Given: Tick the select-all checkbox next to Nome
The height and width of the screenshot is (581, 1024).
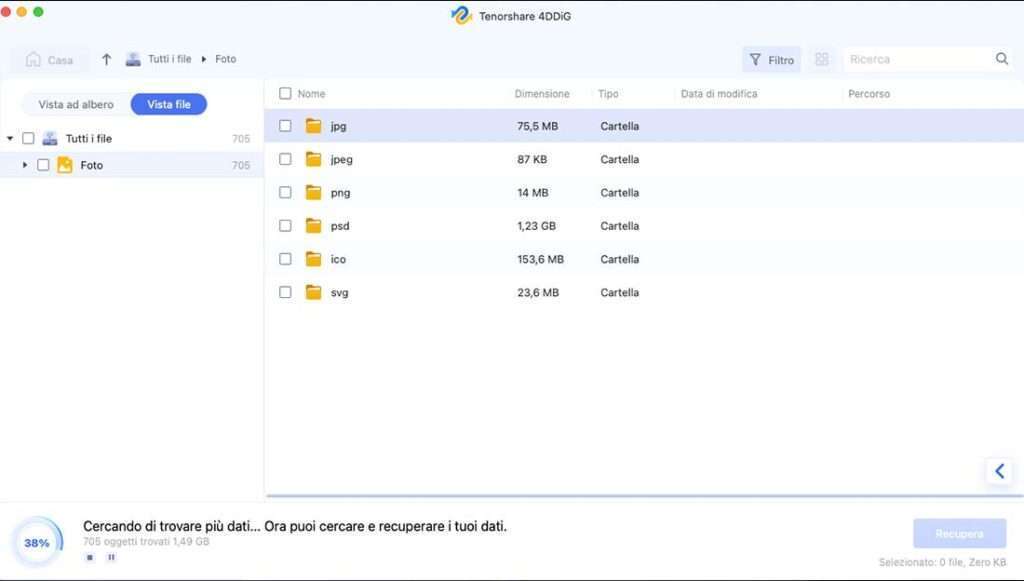Looking at the screenshot, I should click(285, 93).
